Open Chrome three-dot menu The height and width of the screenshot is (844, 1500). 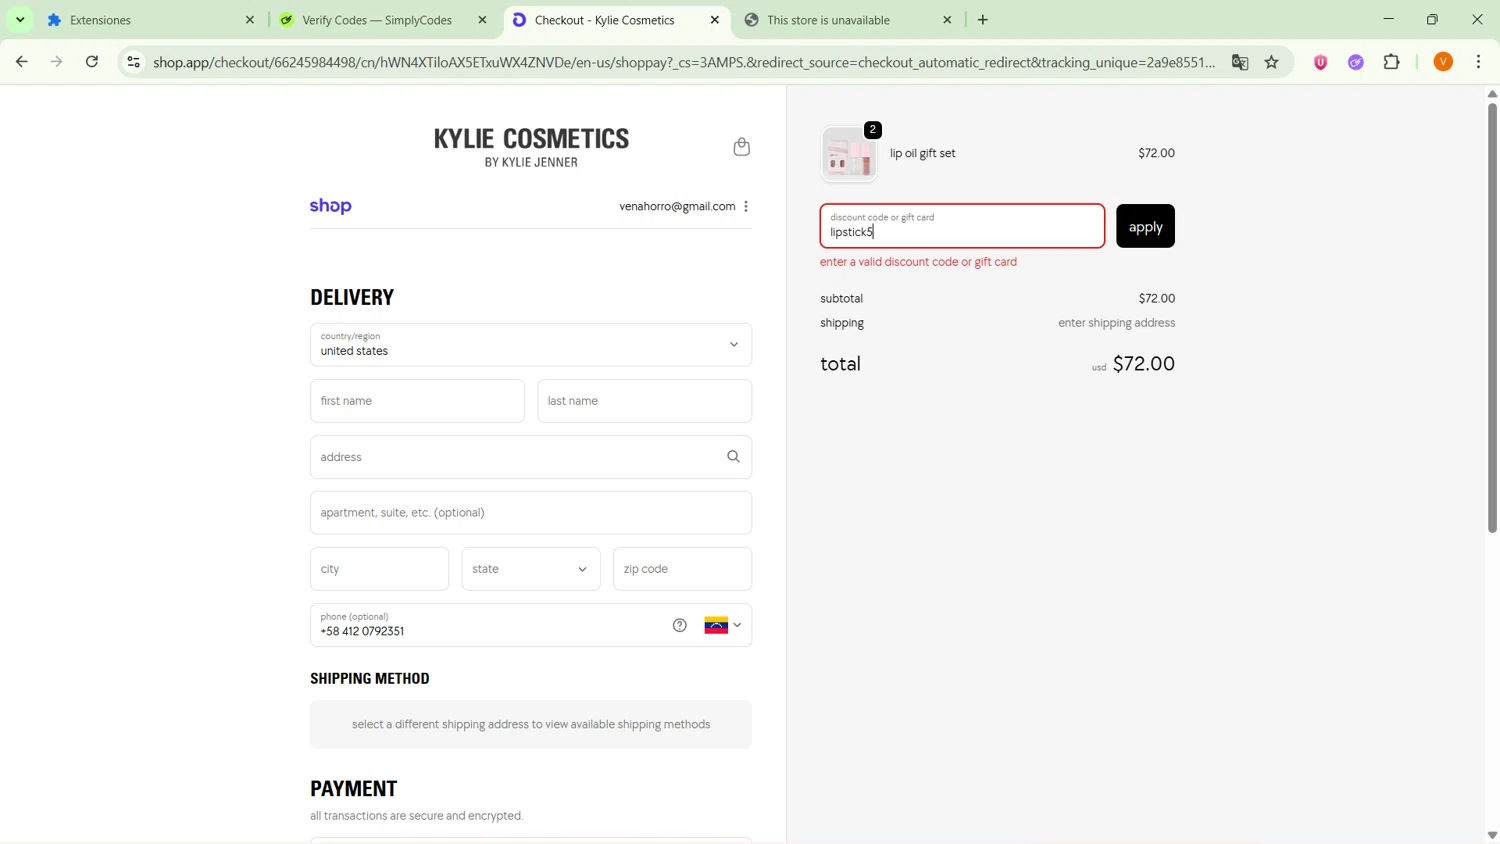tap(1479, 62)
